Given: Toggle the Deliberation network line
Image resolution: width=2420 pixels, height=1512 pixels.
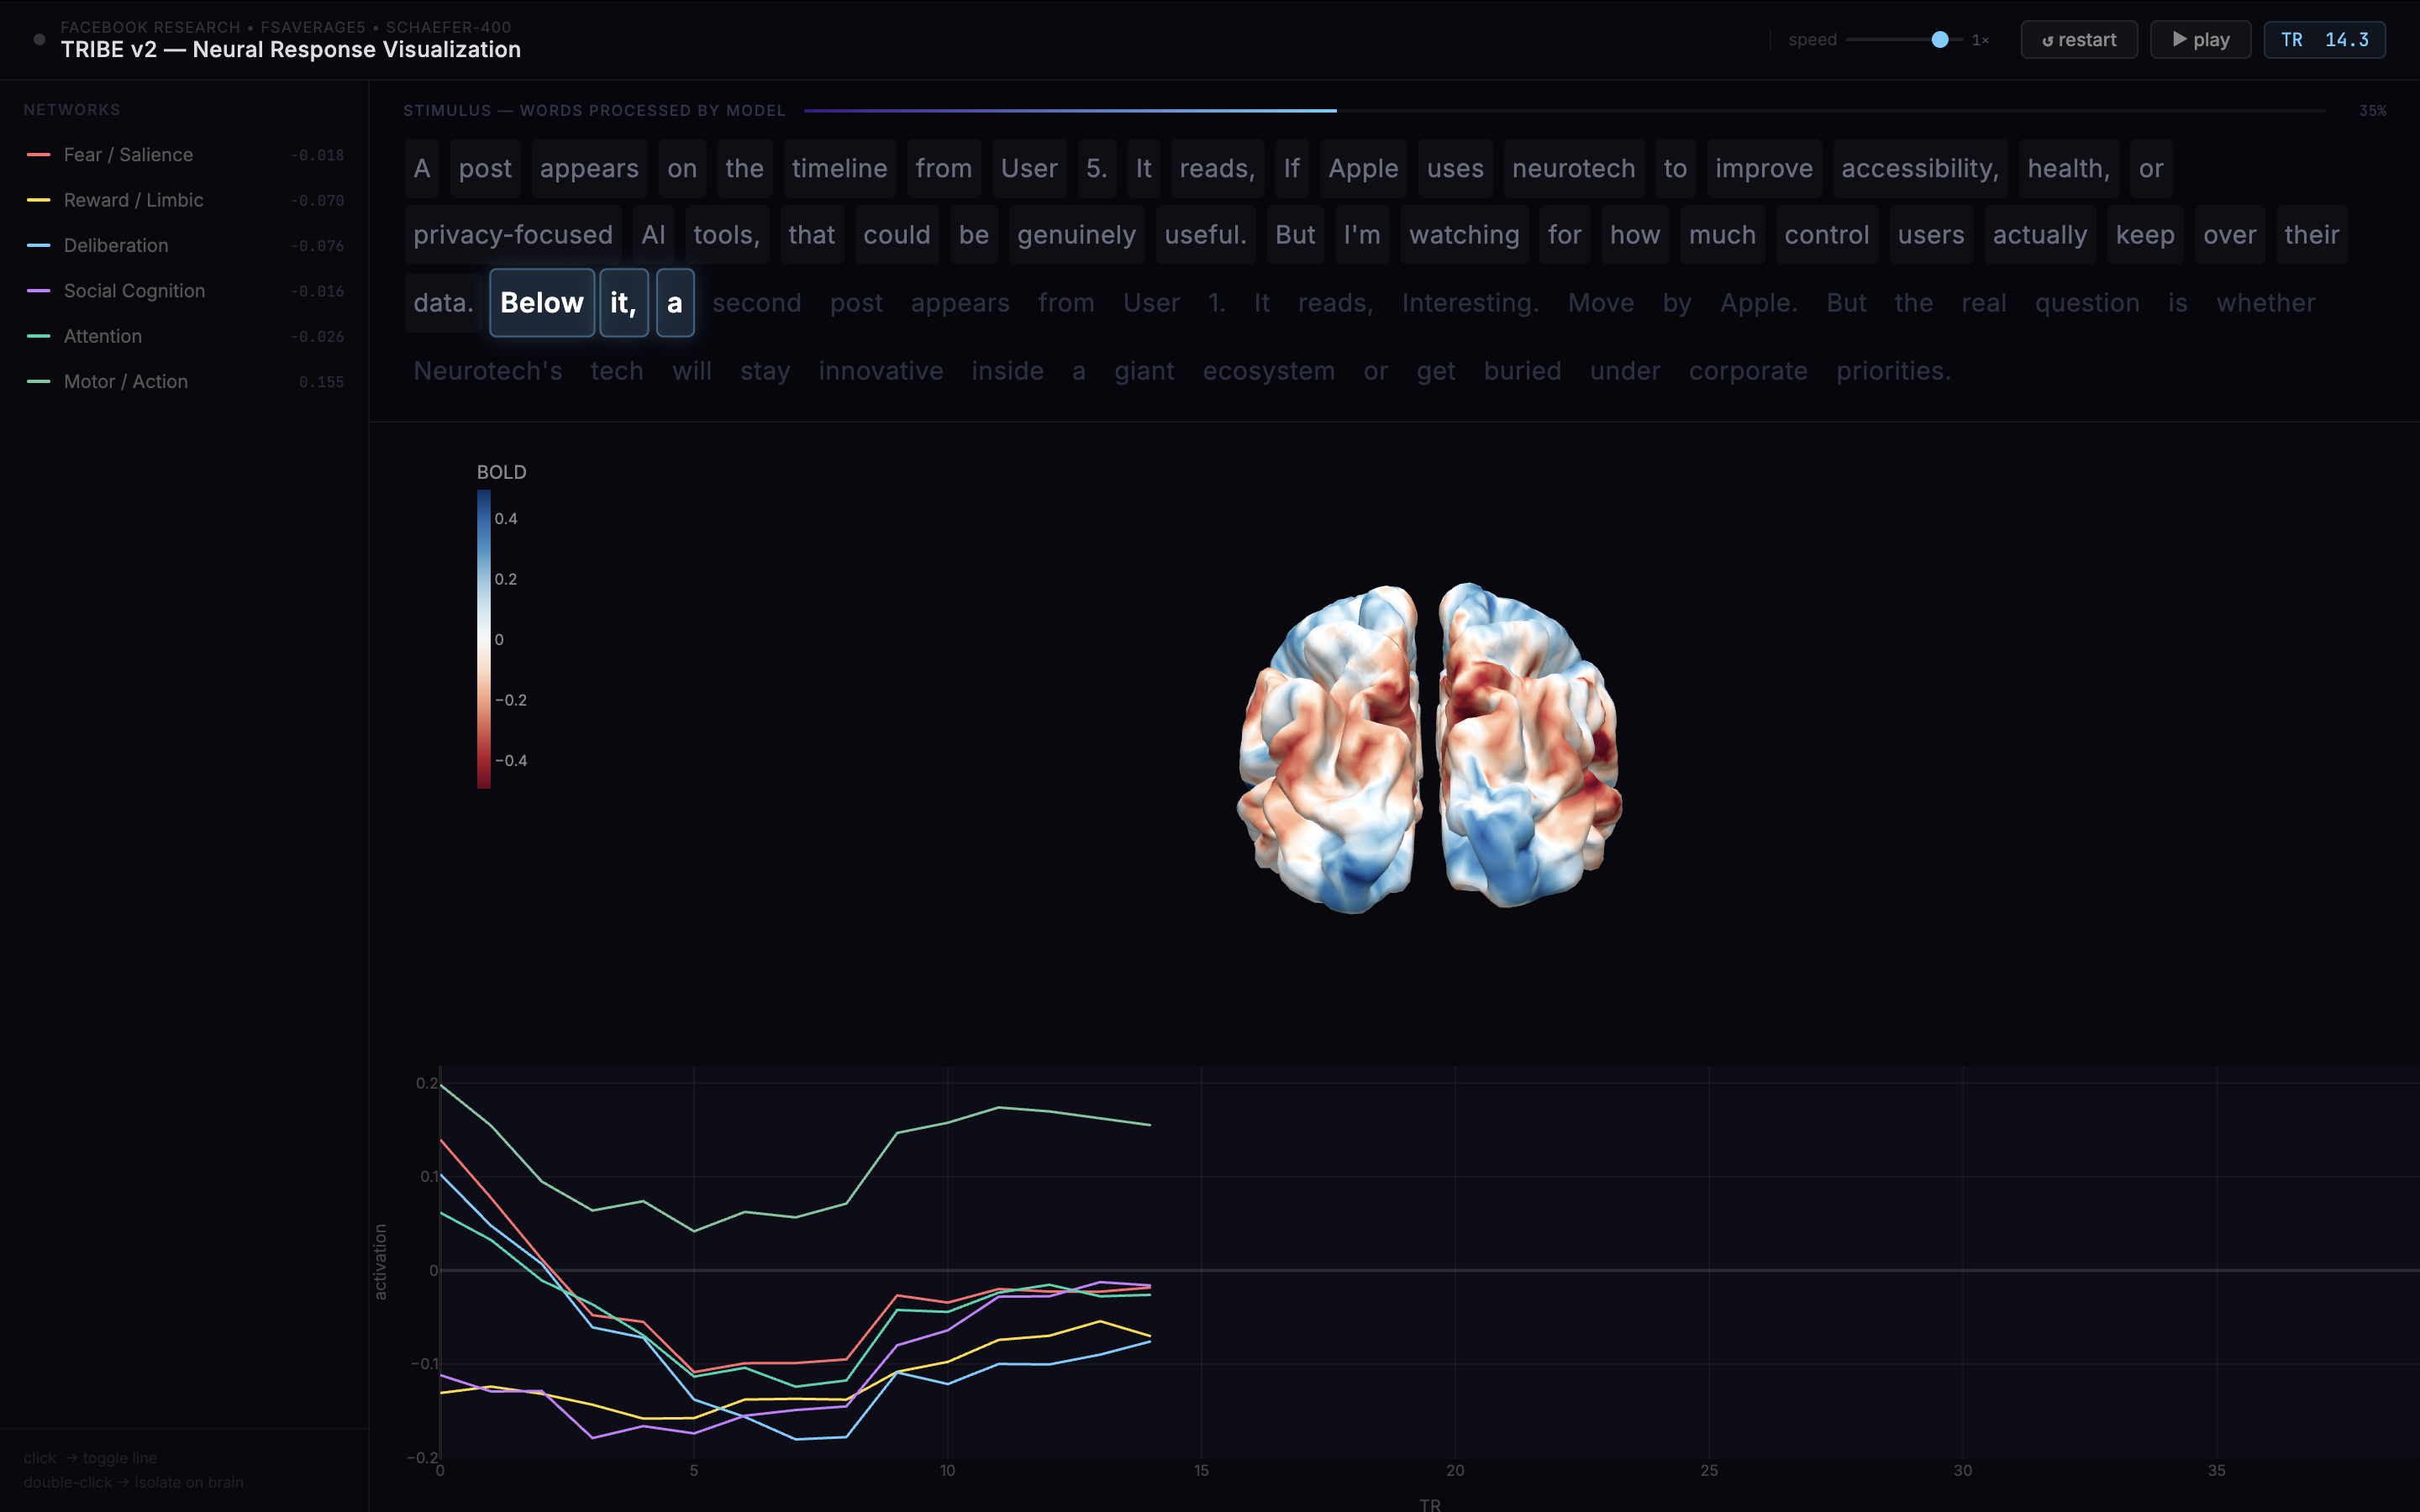Looking at the screenshot, I should pos(116,245).
